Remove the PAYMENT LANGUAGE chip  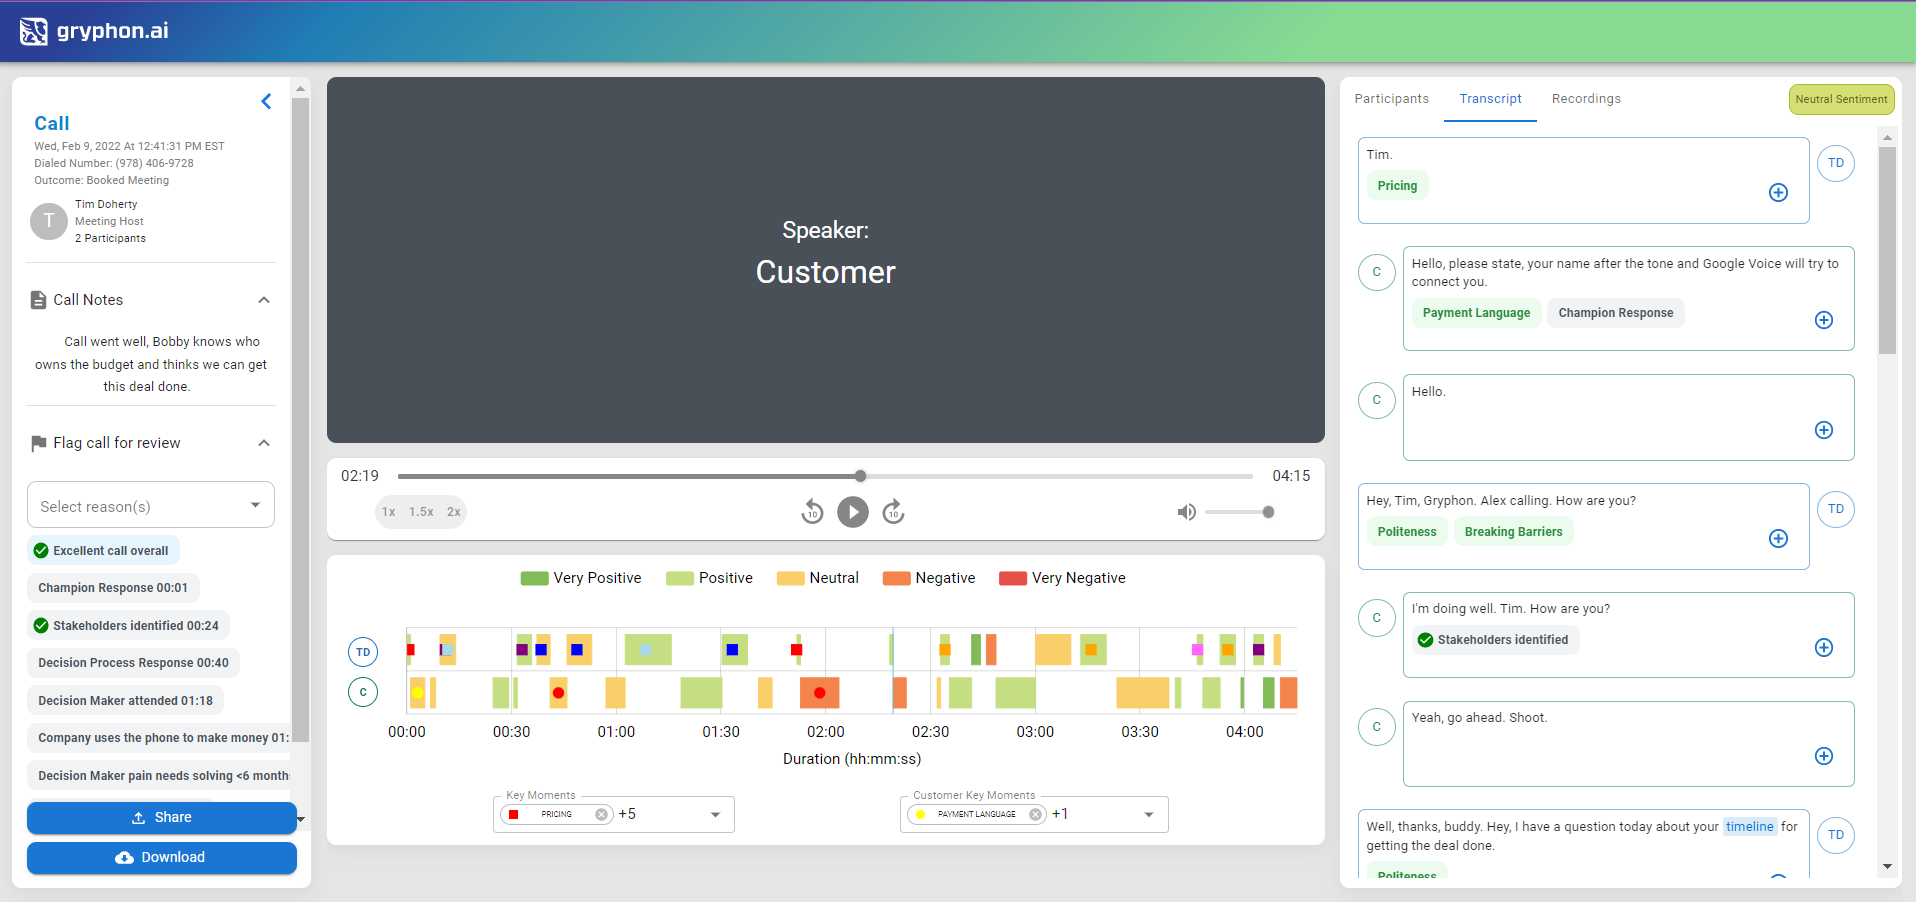(1035, 814)
